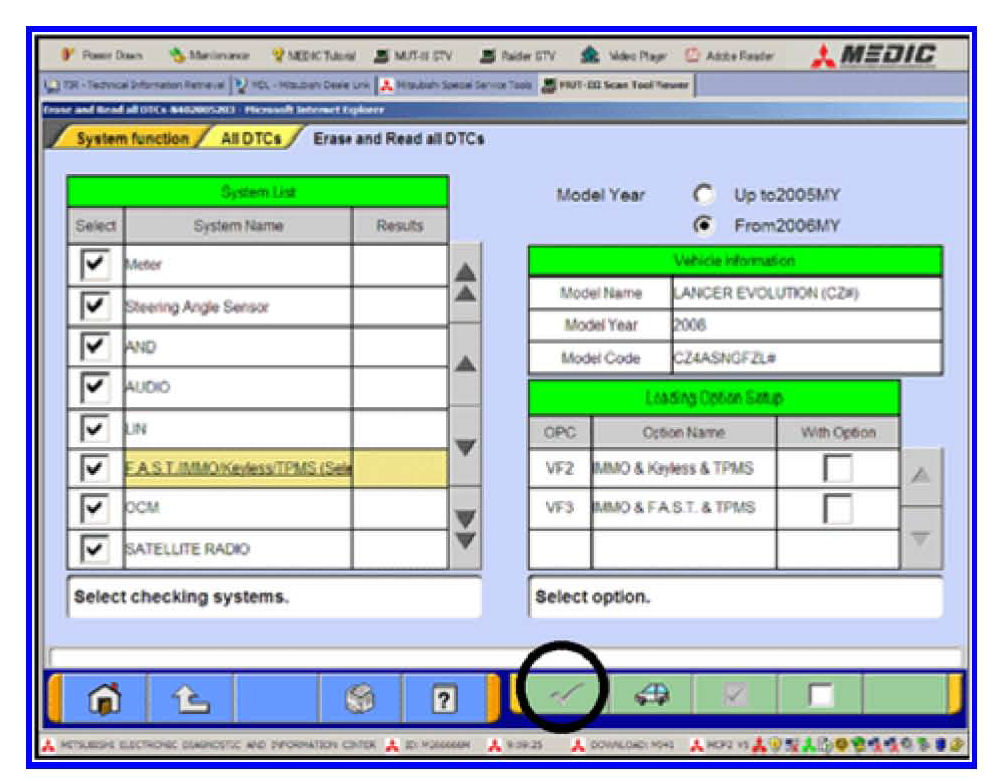Select the Up to2005MY radio button
994x781 pixels.
click(701, 196)
